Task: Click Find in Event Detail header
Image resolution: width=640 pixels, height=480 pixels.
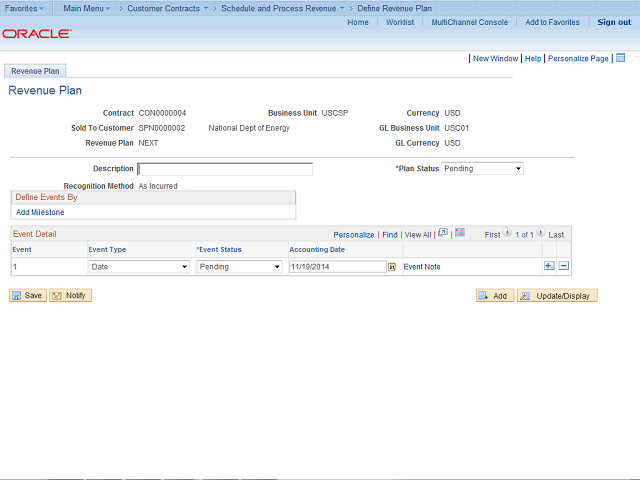Action: pyautogui.click(x=390, y=235)
